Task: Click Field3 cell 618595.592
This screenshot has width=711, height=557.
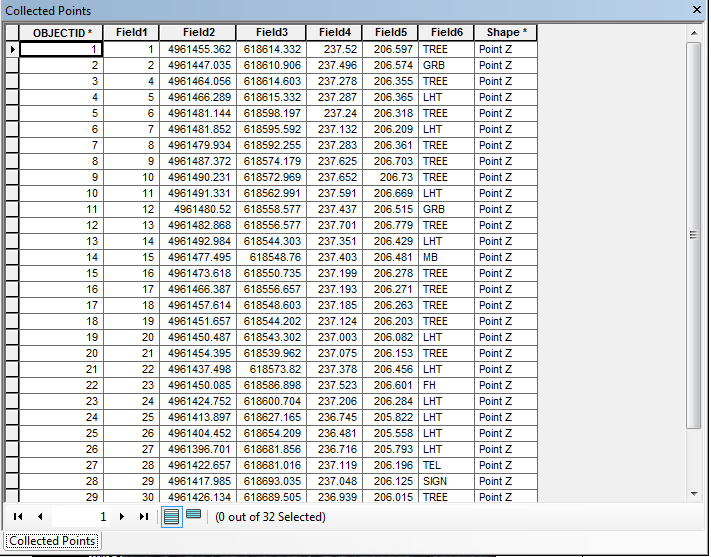Action: pyautogui.click(x=271, y=129)
